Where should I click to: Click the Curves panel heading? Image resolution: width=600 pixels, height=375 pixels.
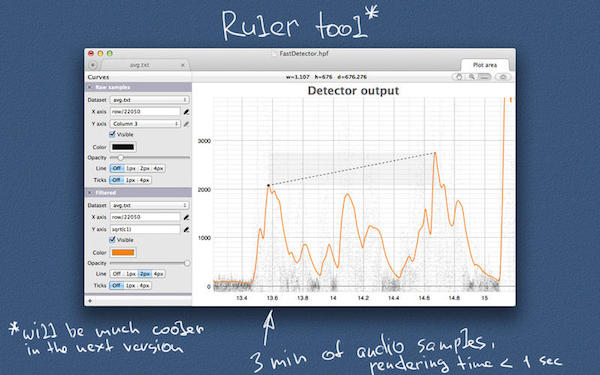[98, 77]
